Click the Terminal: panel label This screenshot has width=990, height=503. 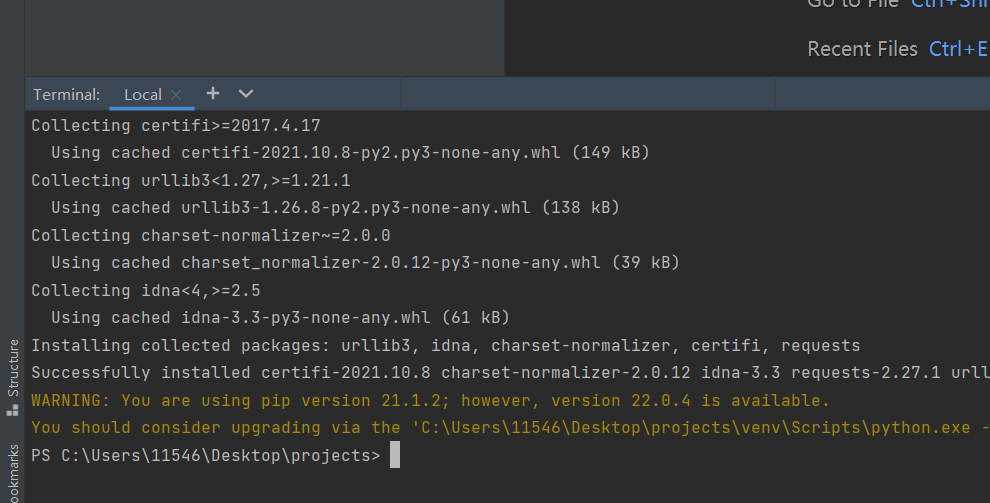pyautogui.click(x=66, y=95)
